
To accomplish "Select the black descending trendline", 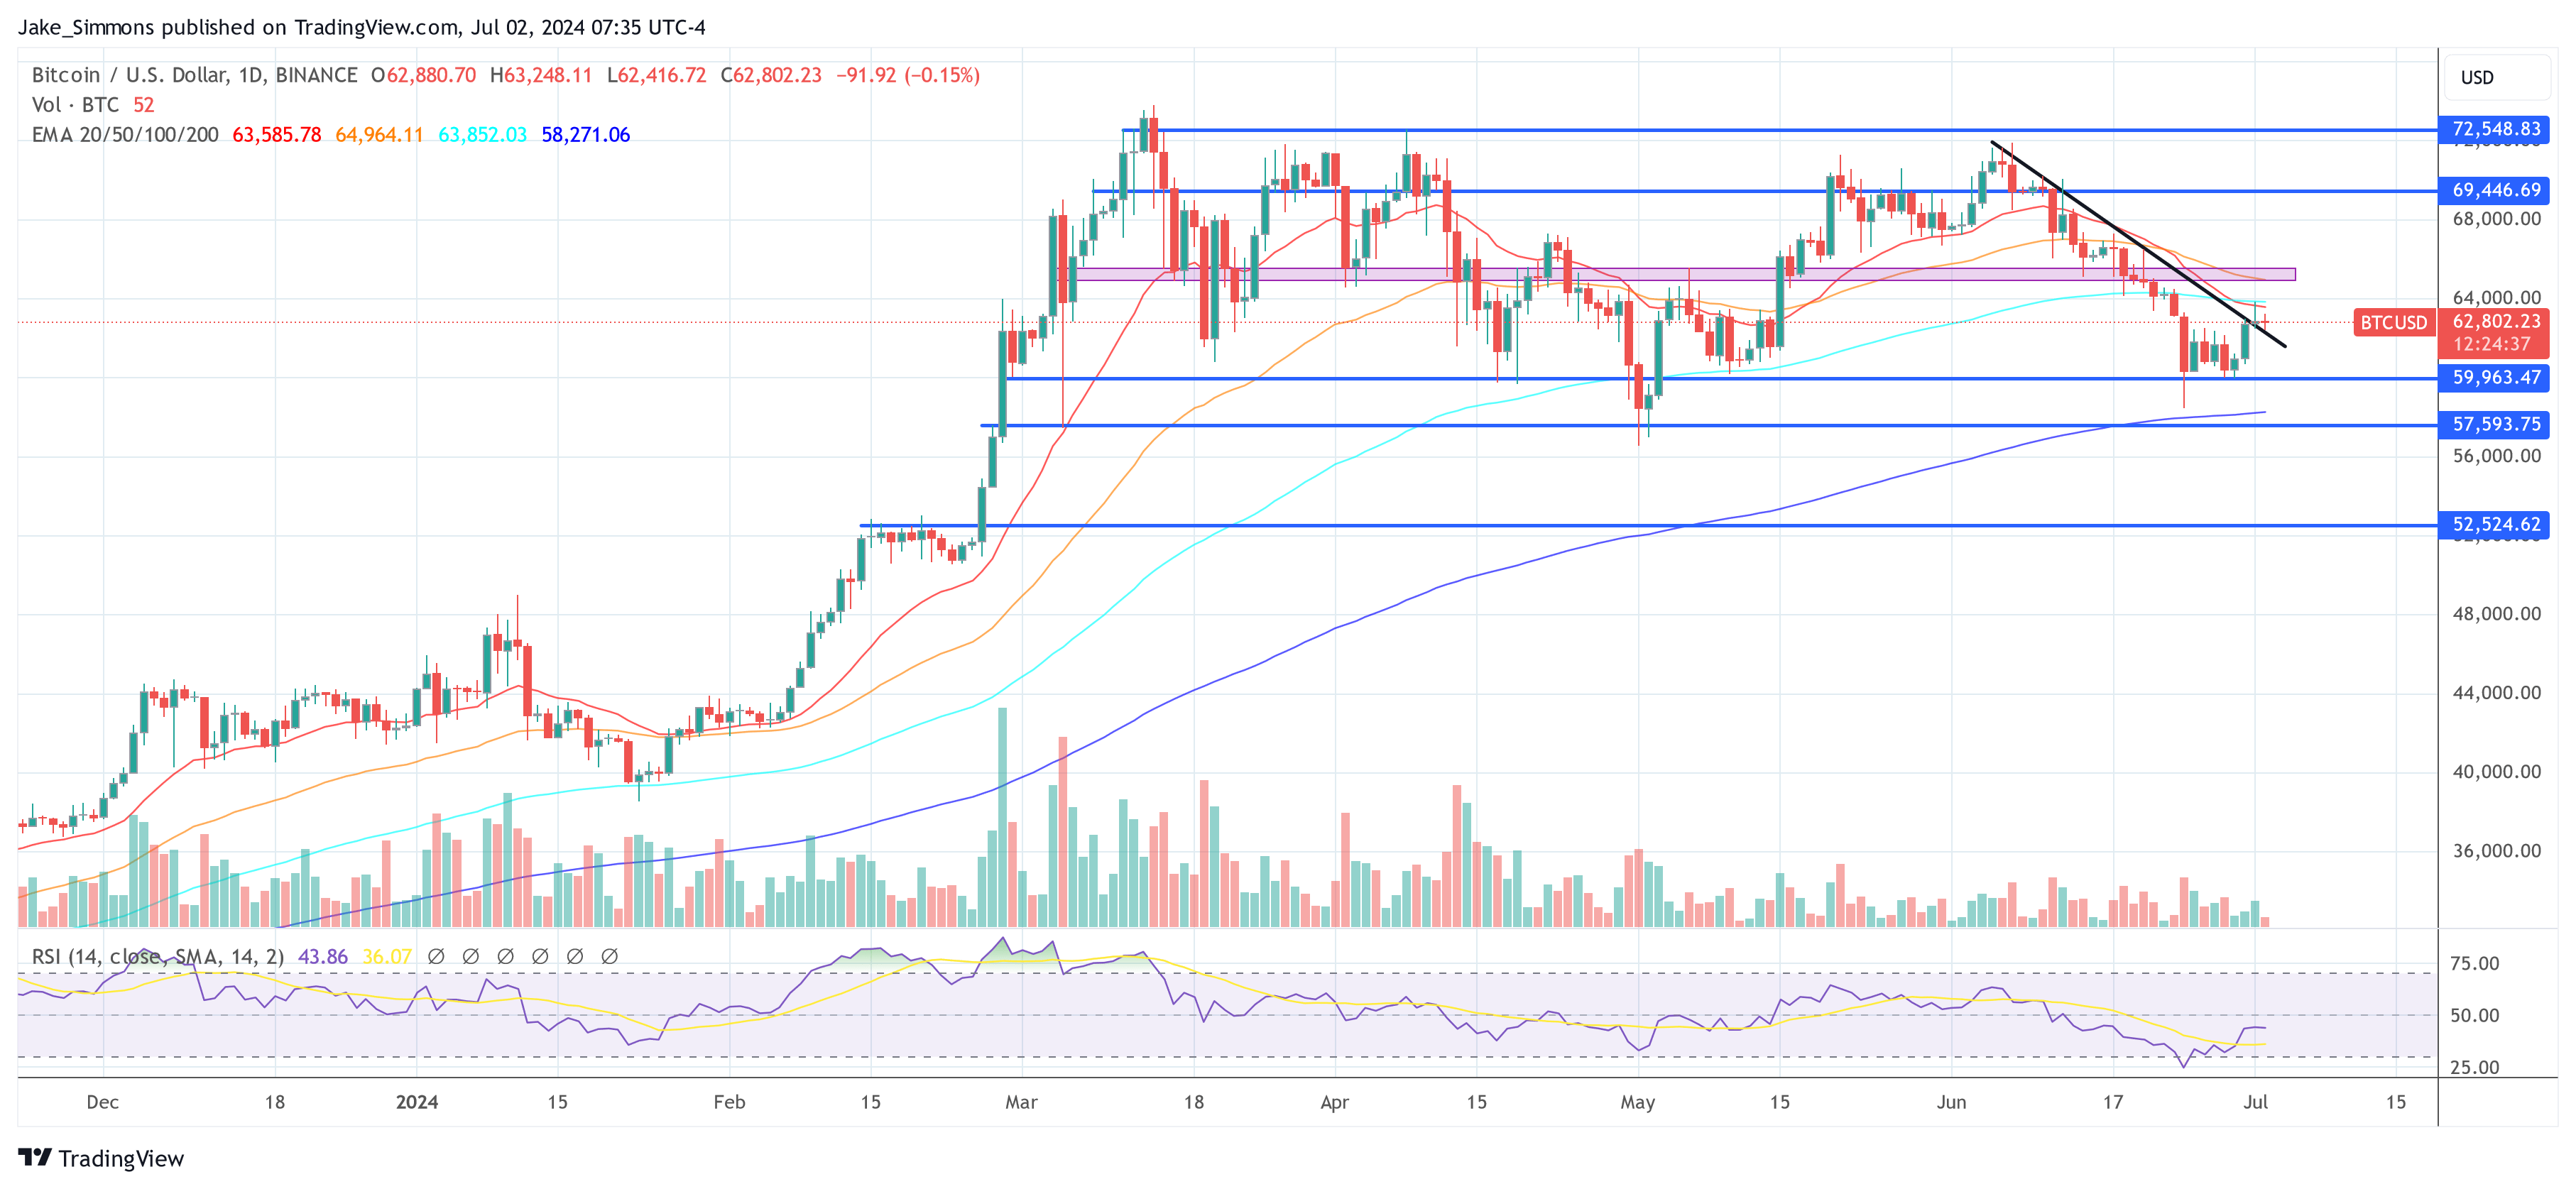I will 2138,245.
